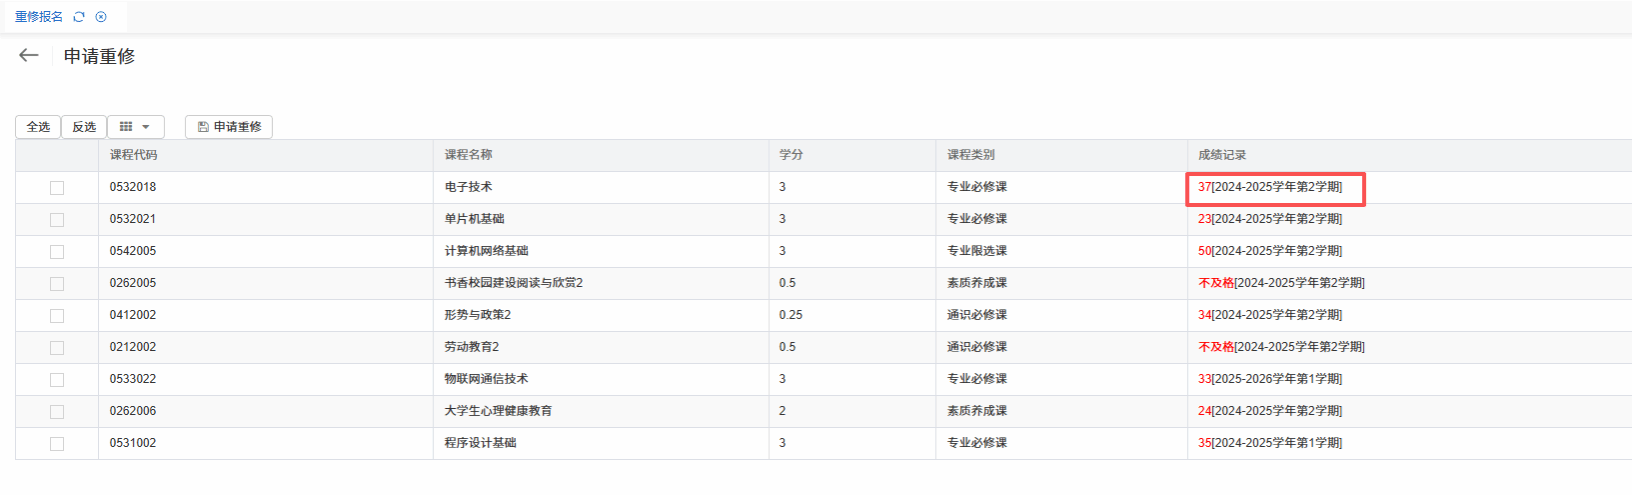Click the refresh icon on 重修报名 tab
The image size is (1632, 495).
(x=79, y=17)
